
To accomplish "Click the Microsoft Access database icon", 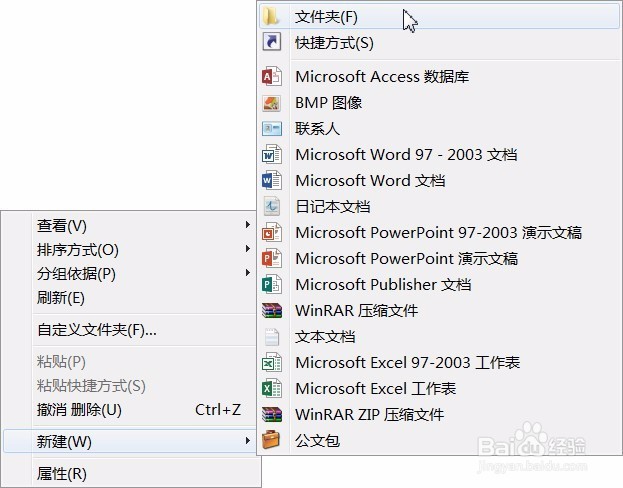I will pyautogui.click(x=272, y=76).
